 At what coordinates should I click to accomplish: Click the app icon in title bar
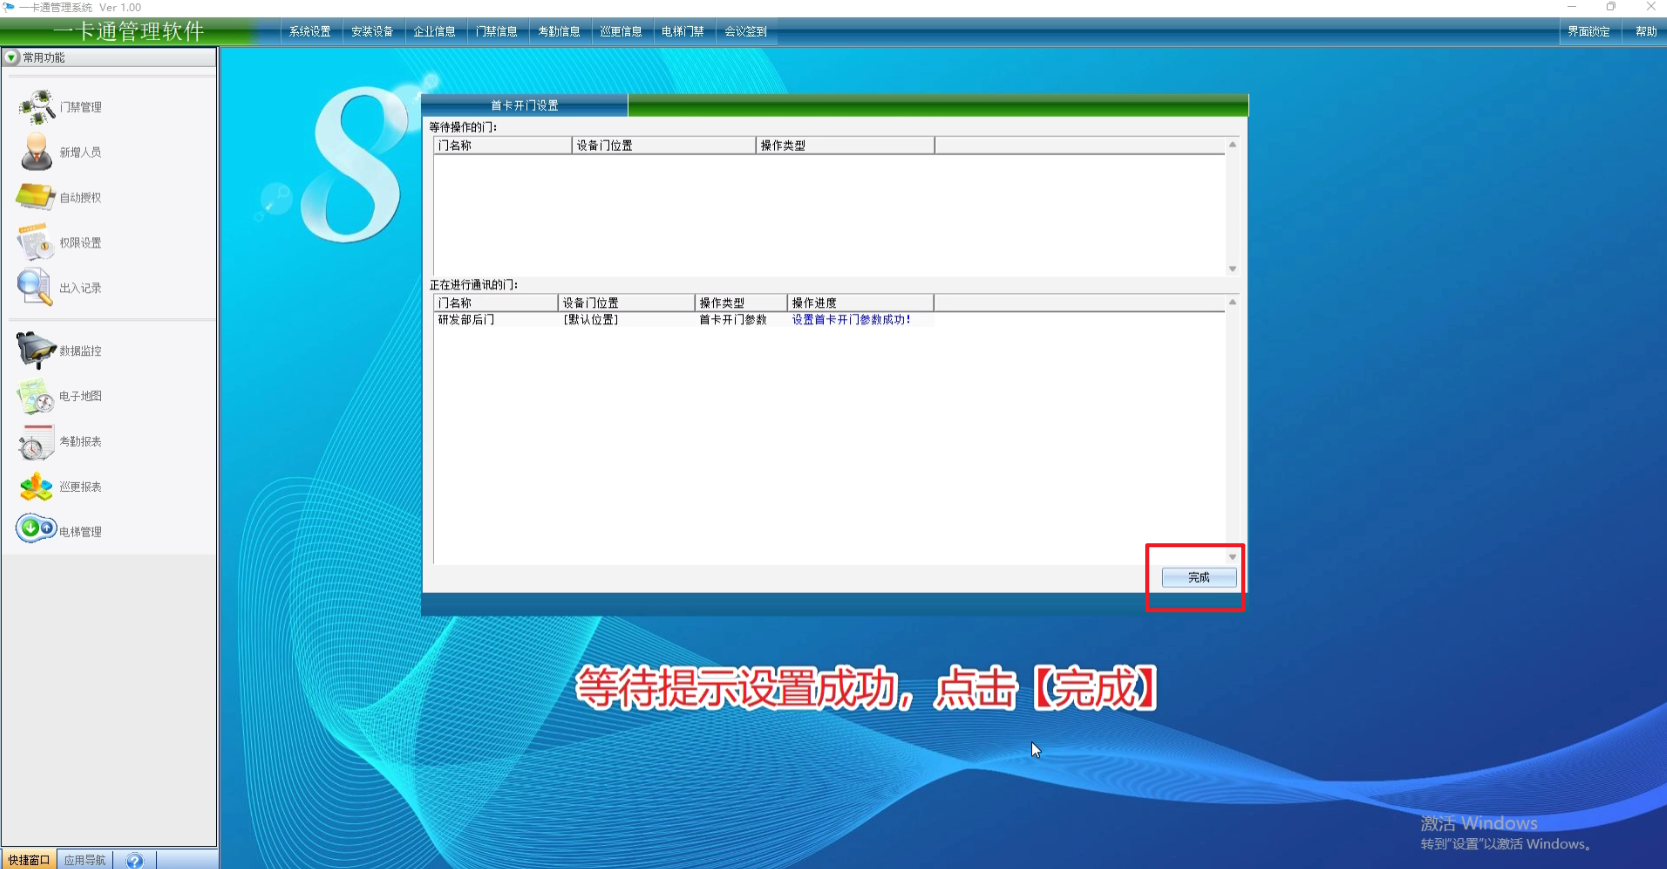click(9, 7)
